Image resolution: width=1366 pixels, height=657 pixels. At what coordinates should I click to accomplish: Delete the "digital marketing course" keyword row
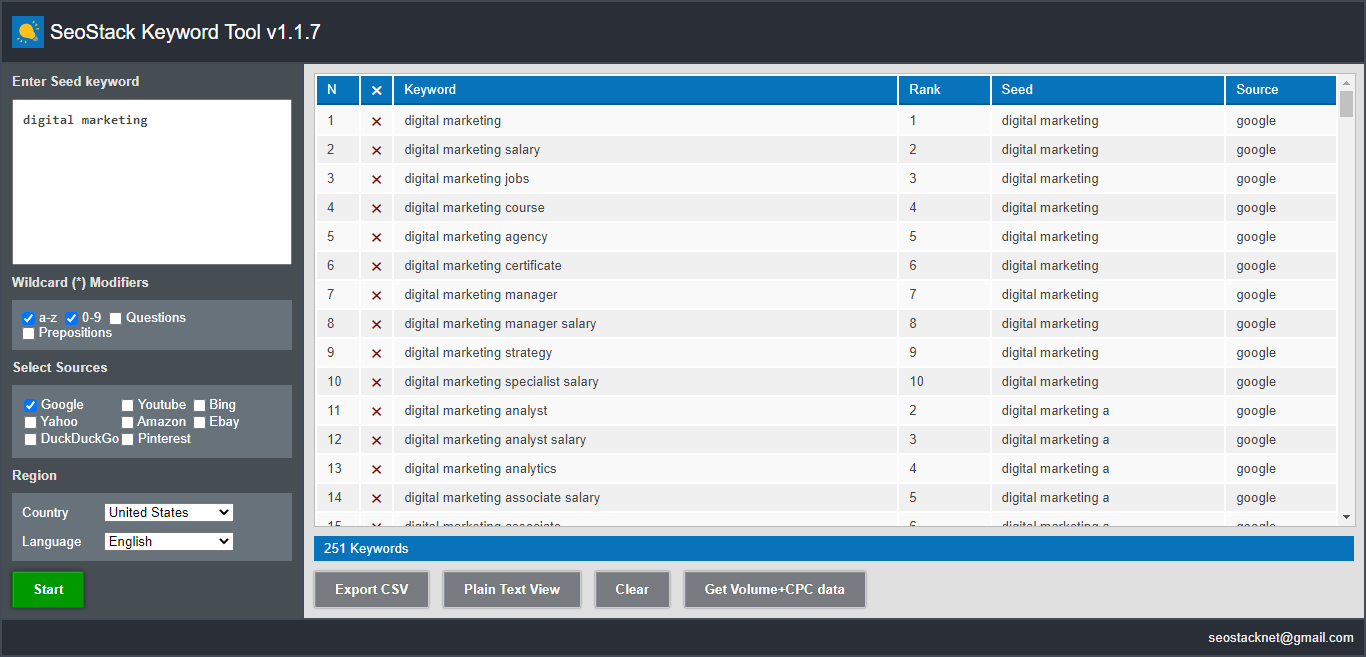tap(376, 207)
